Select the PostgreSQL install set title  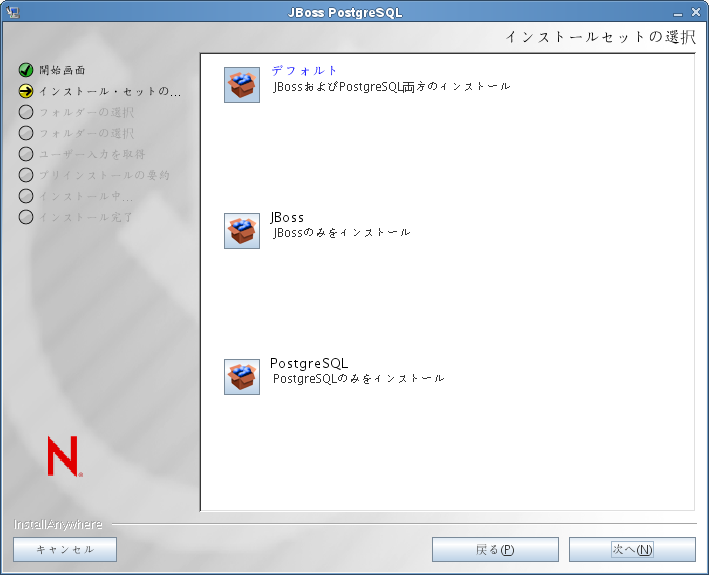(309, 363)
